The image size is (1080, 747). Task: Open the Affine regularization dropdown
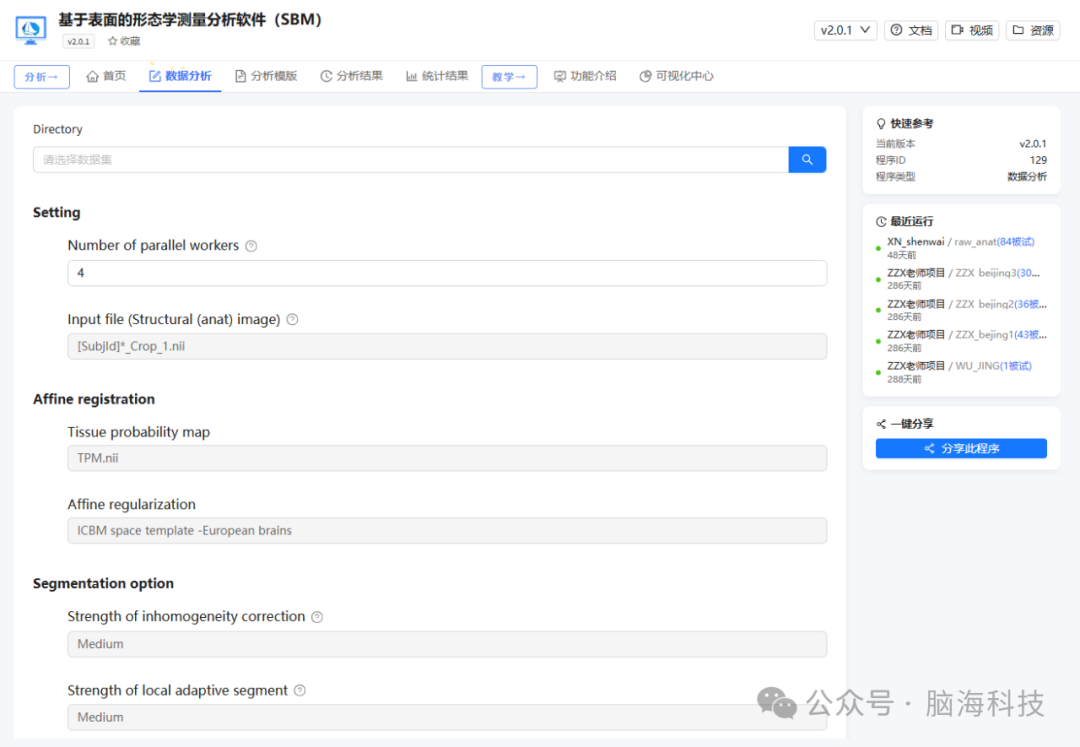tap(447, 531)
